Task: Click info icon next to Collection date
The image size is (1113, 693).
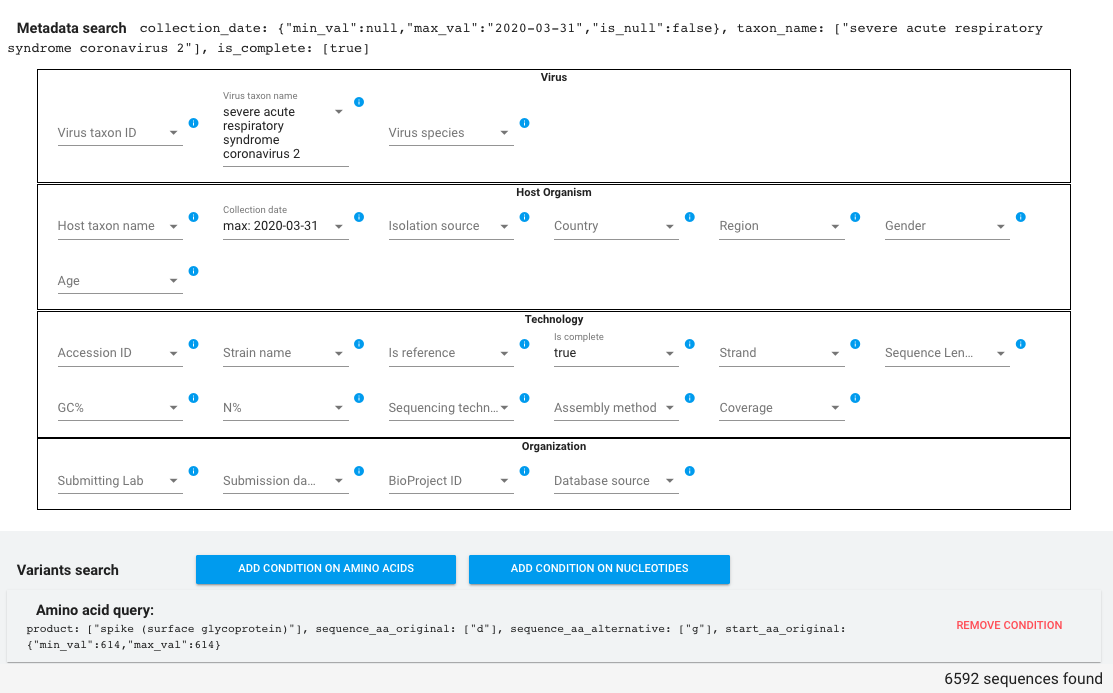Action: [358, 217]
